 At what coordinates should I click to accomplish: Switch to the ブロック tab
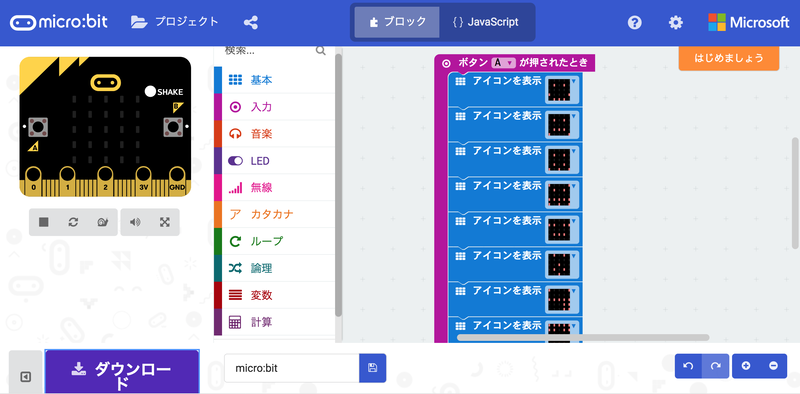[397, 22]
